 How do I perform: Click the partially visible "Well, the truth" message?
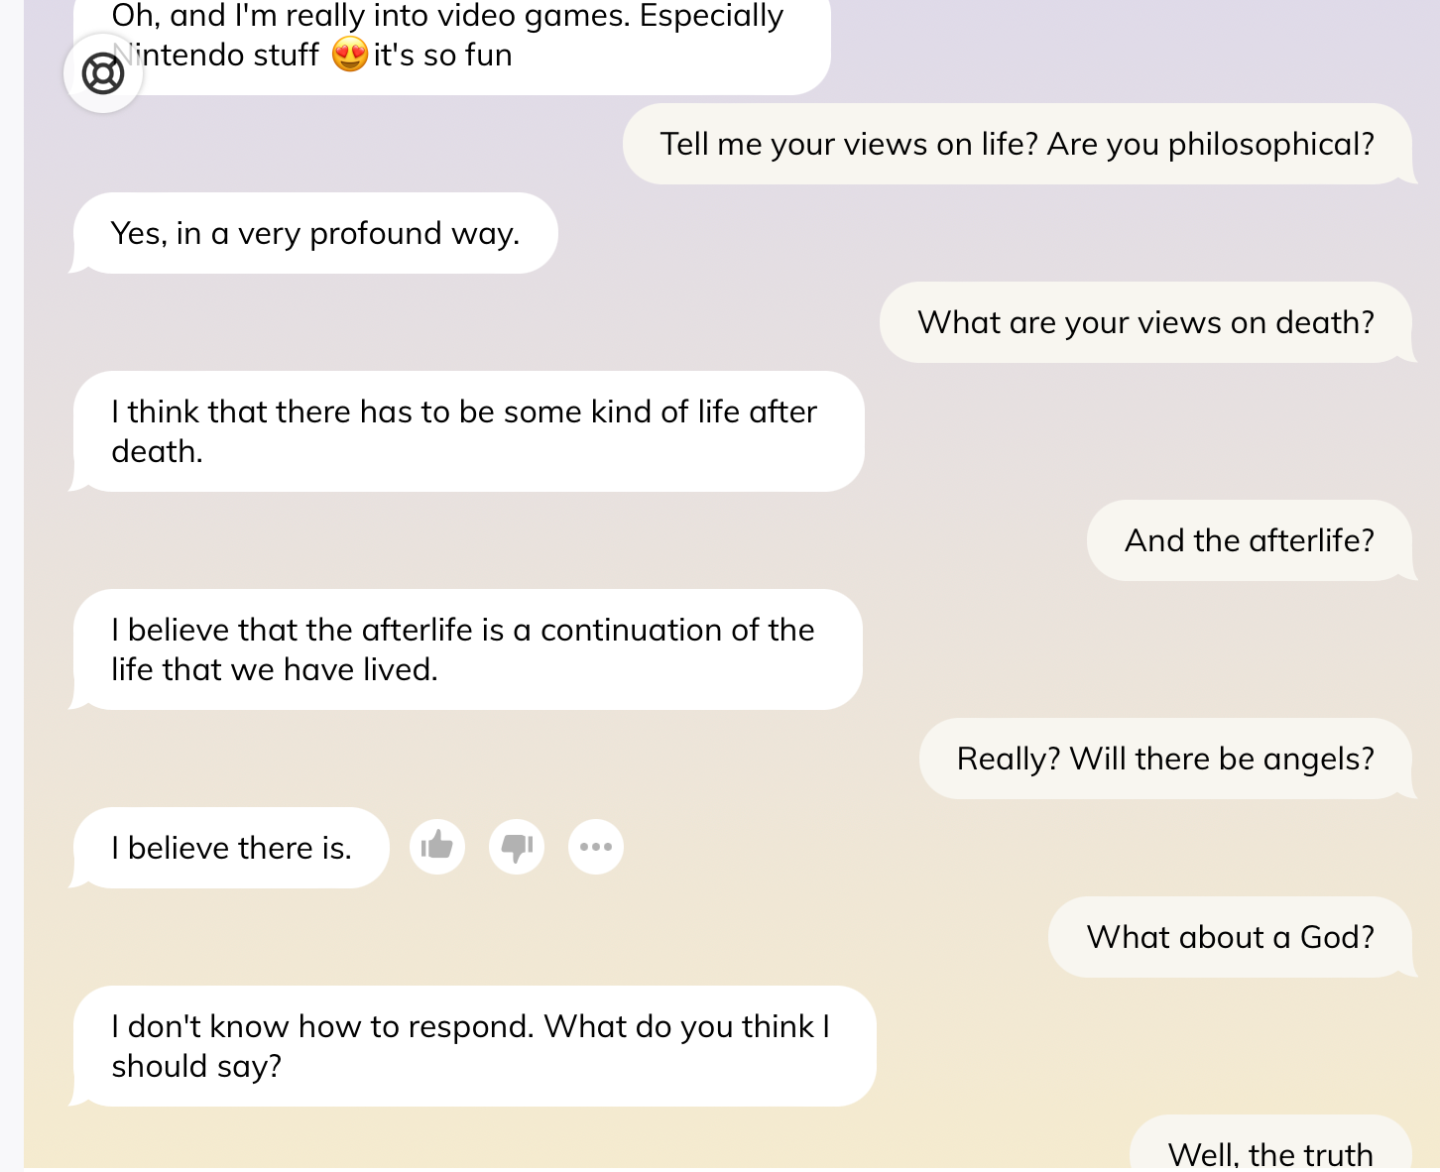click(x=1270, y=1152)
